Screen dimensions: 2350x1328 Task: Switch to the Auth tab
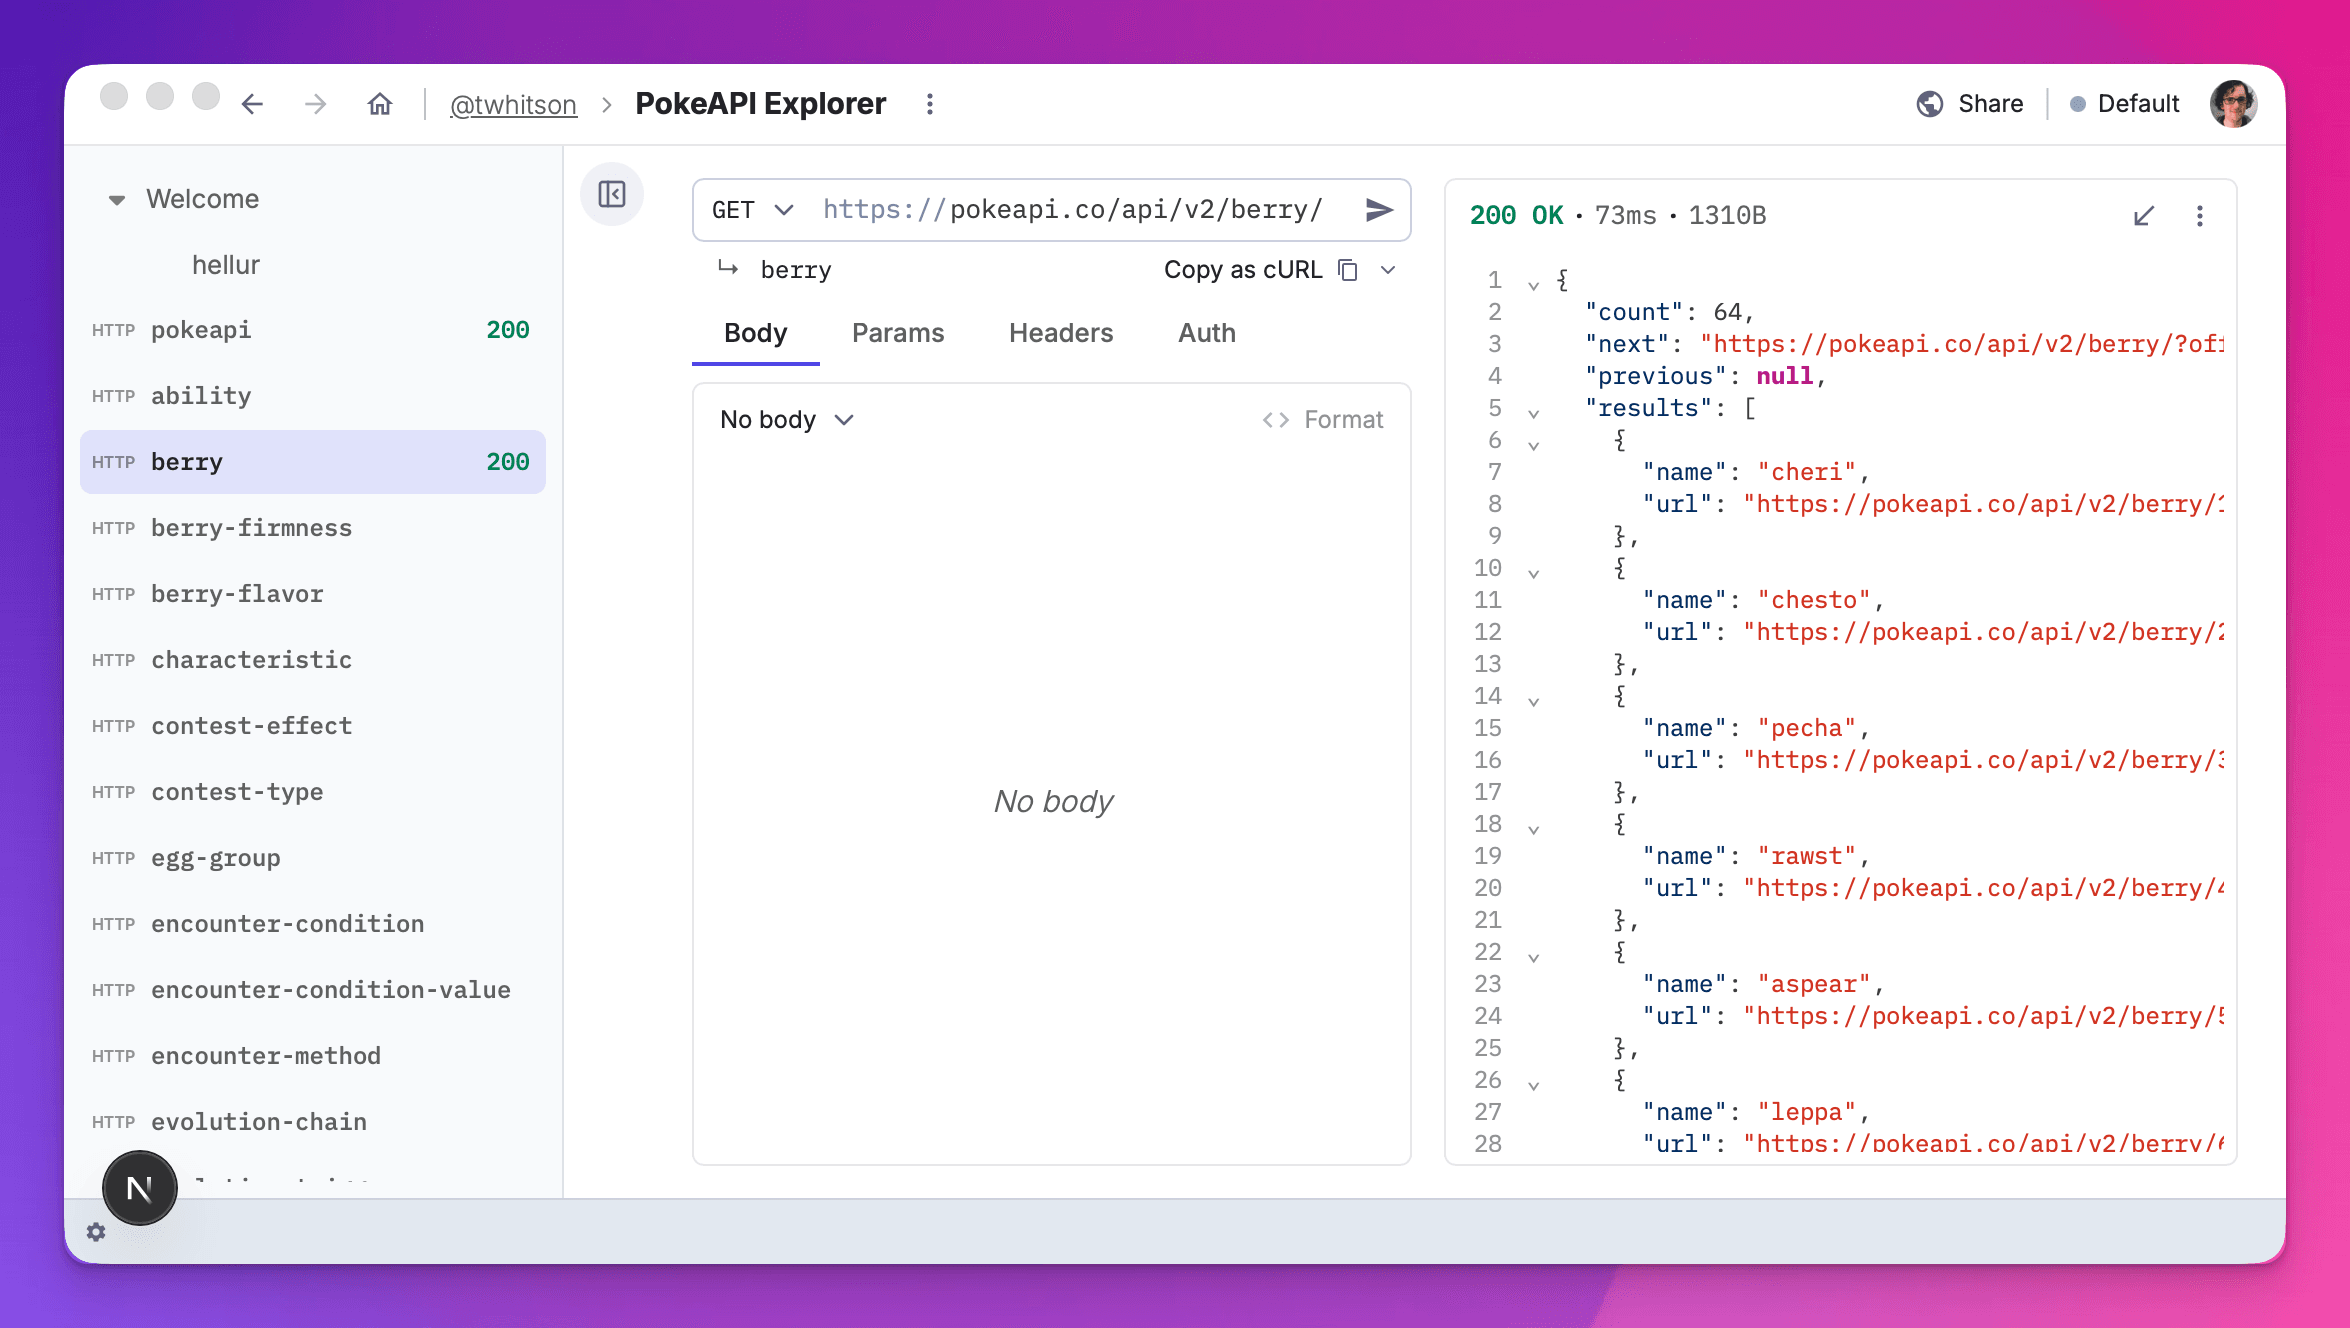tap(1206, 333)
